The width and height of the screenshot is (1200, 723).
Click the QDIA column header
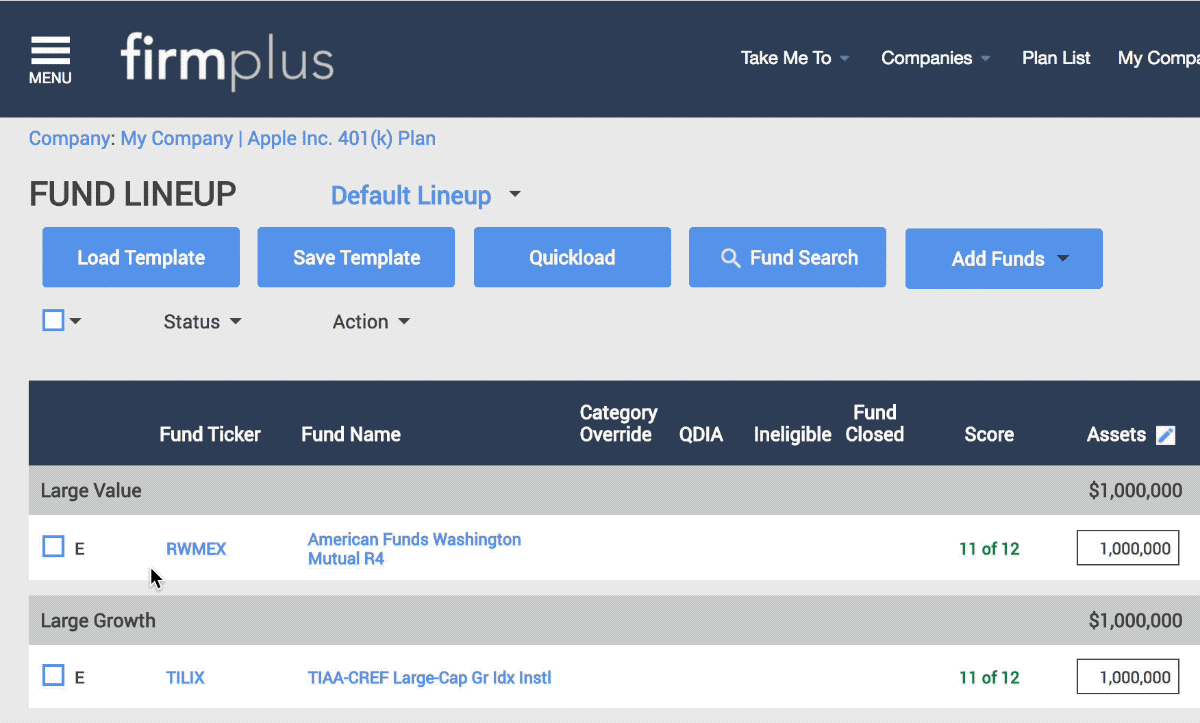point(701,435)
